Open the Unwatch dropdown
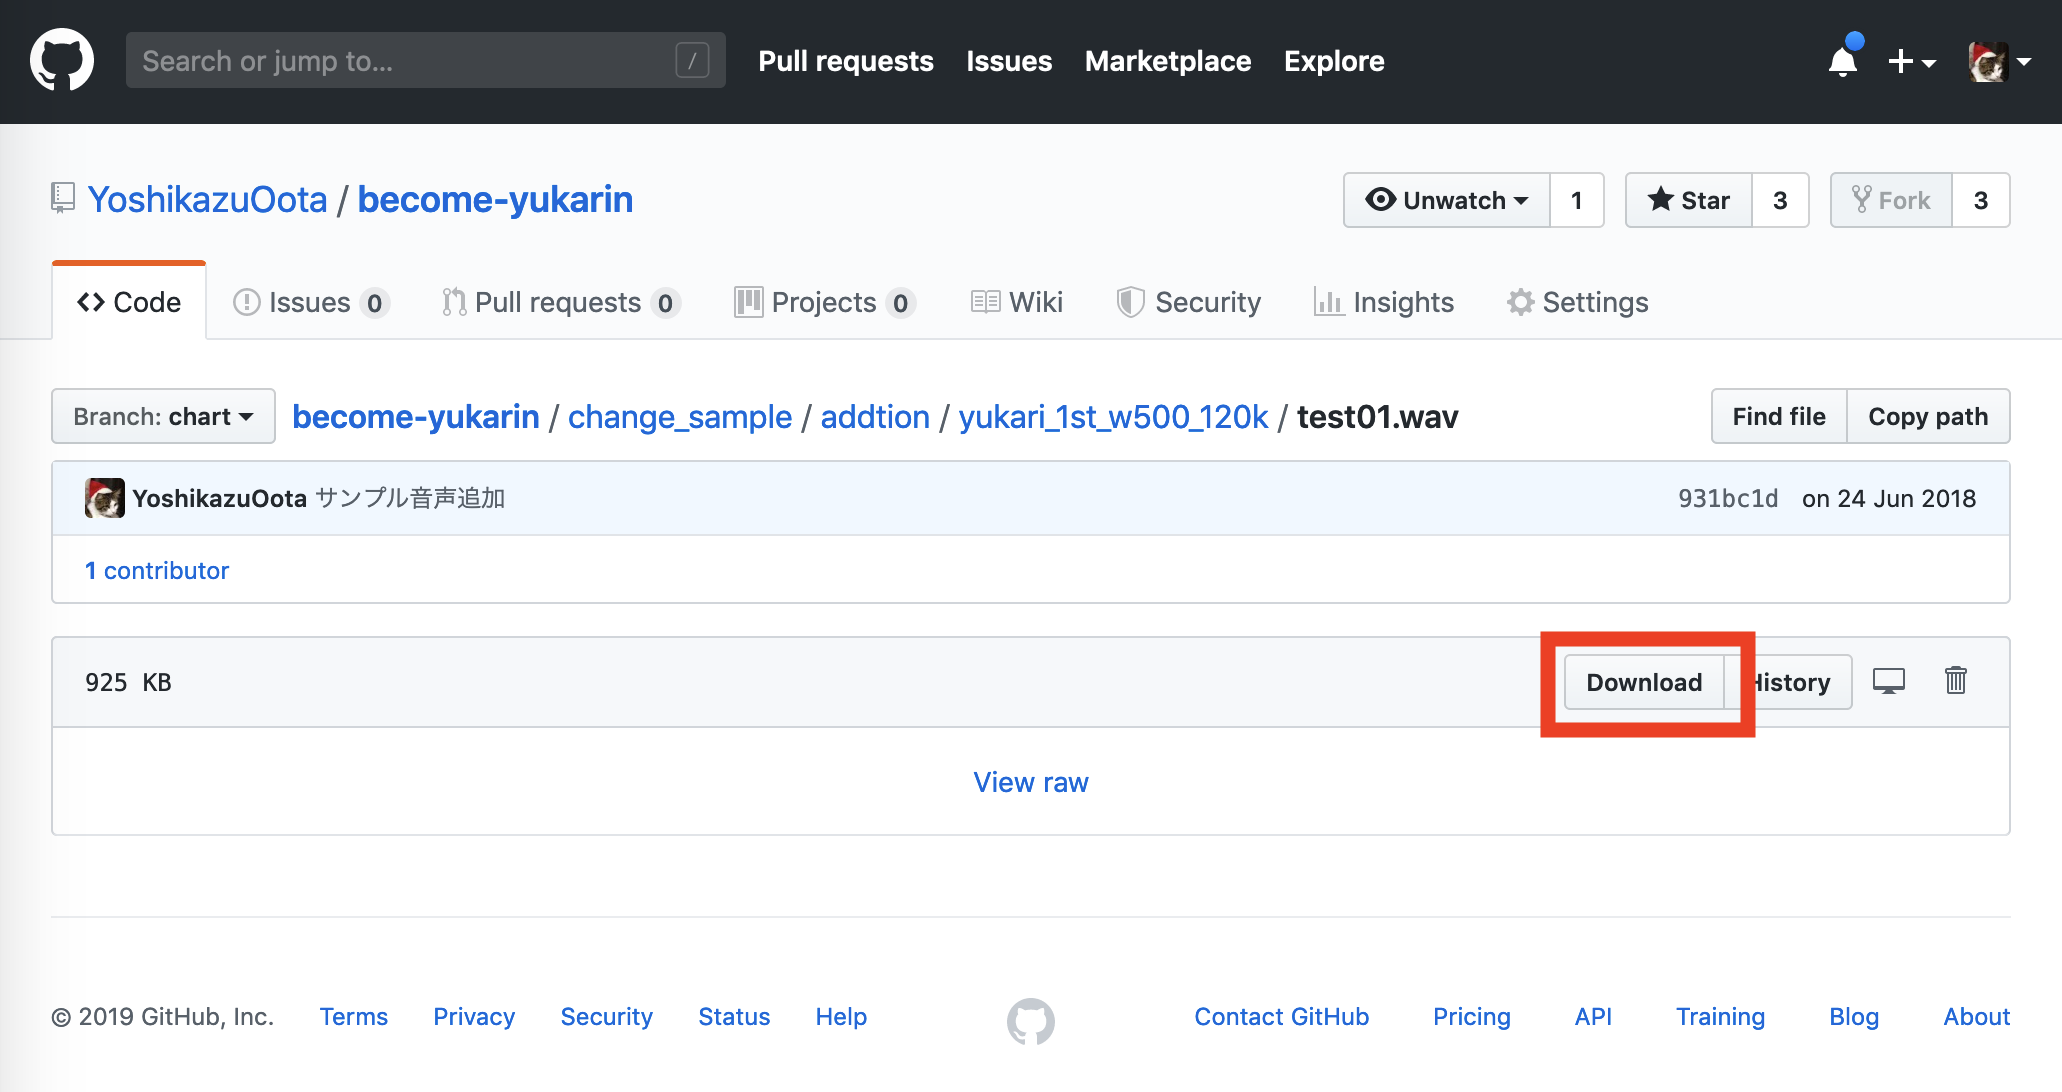2062x1092 pixels. click(1446, 200)
